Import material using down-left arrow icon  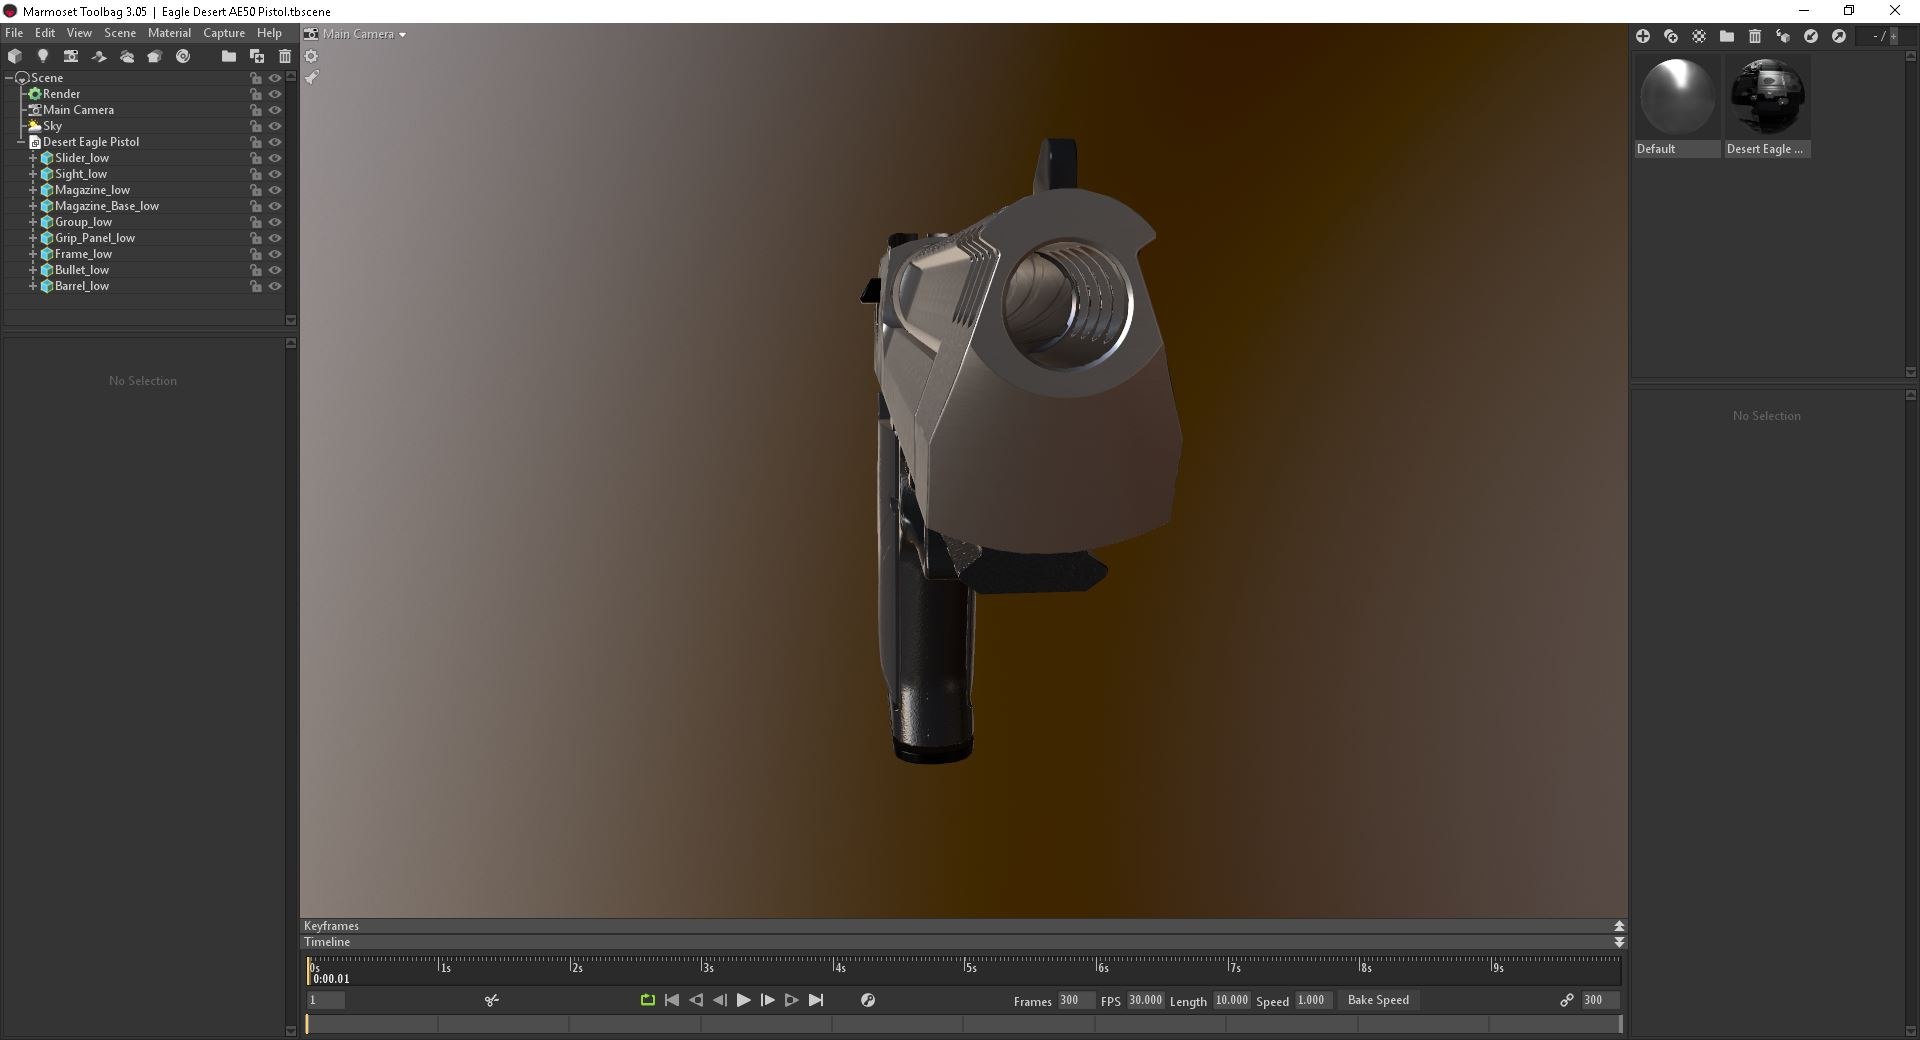(1811, 36)
